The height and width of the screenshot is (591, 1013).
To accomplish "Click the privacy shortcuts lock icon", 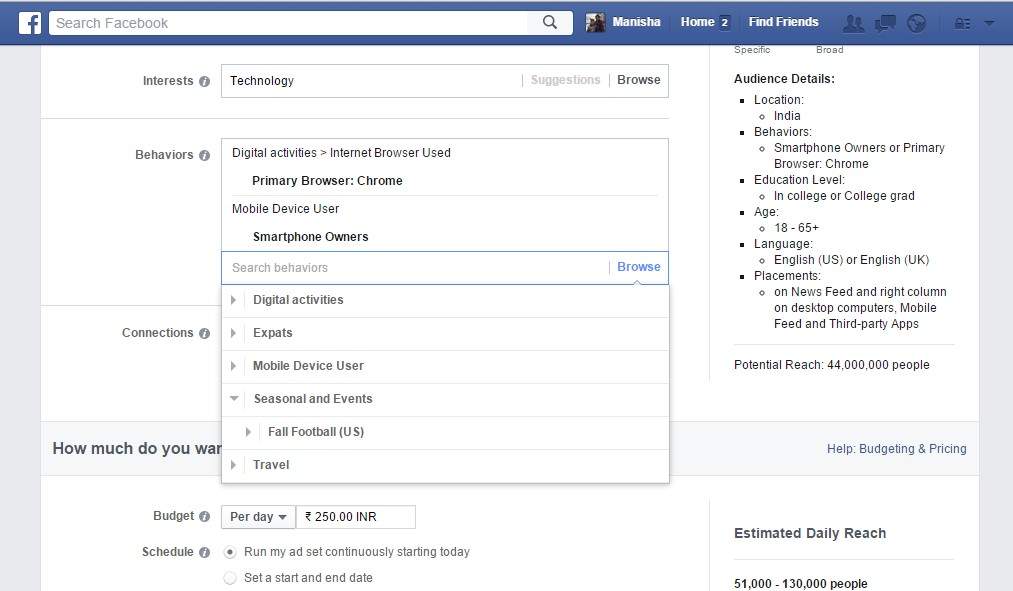I will pyautogui.click(x=962, y=23).
